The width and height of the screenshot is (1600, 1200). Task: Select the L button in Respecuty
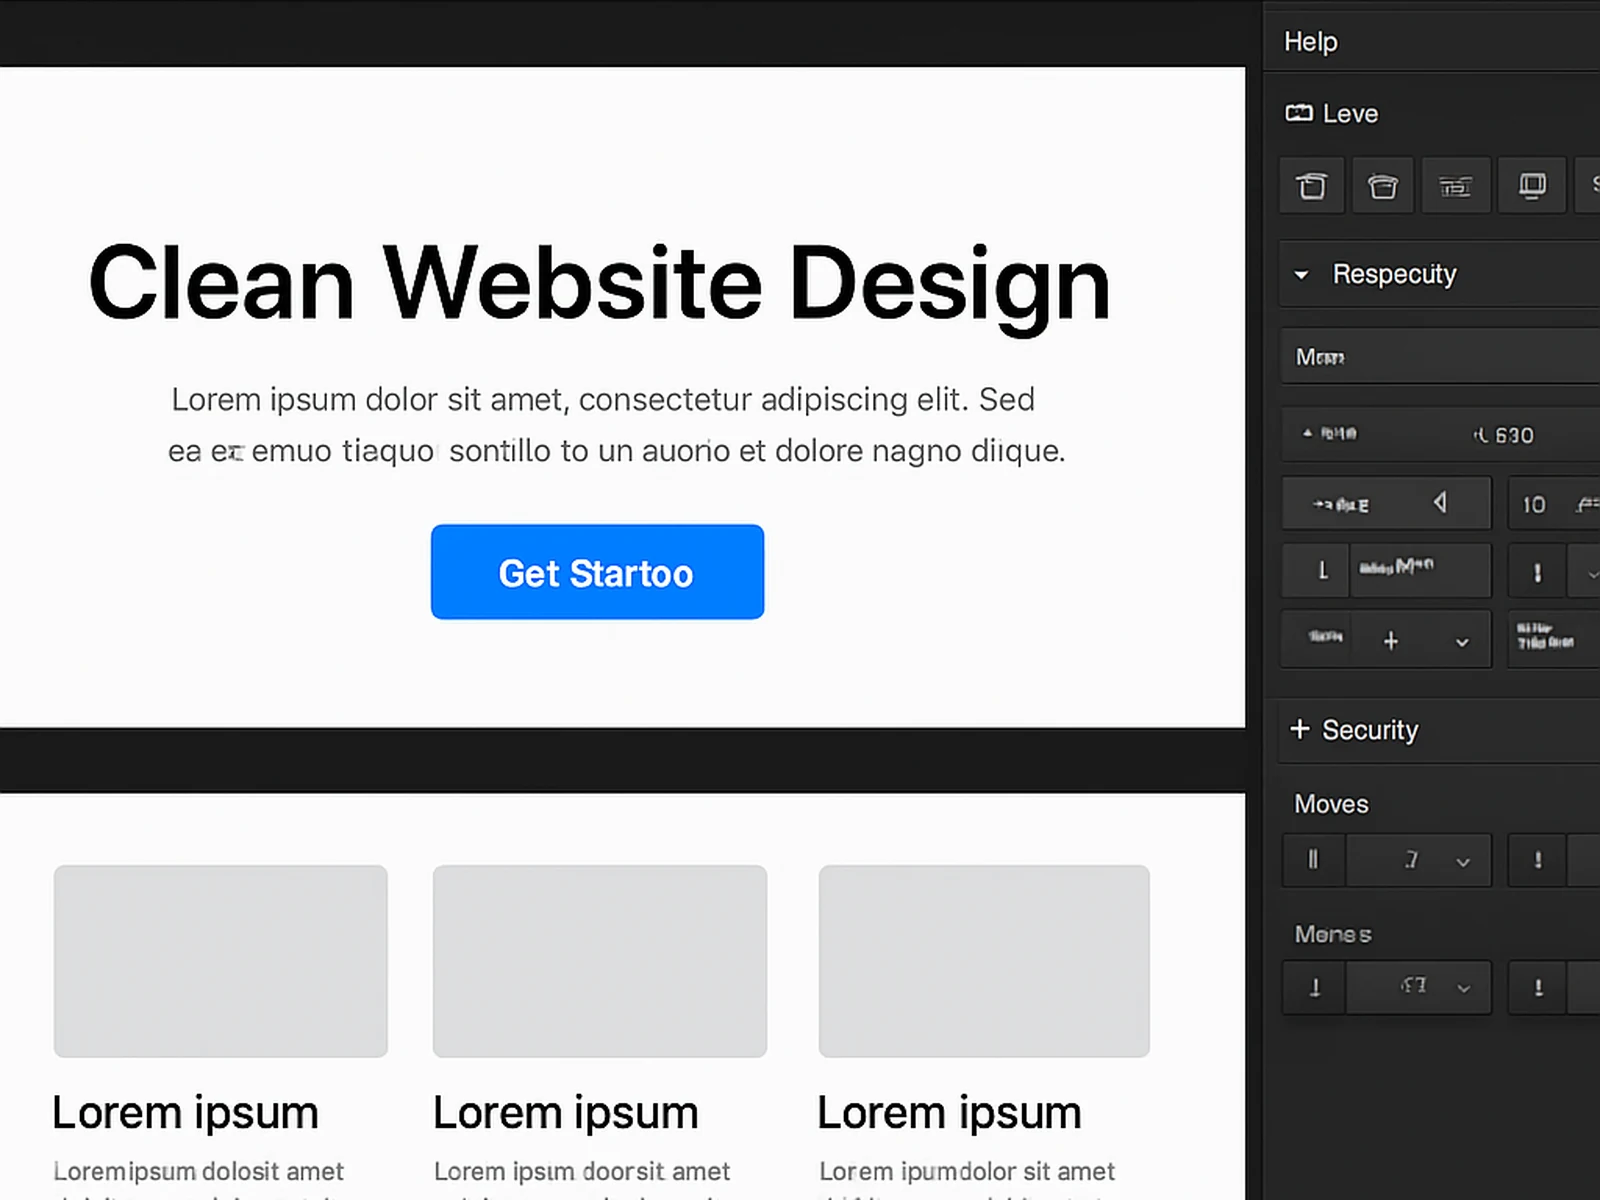(x=1316, y=571)
